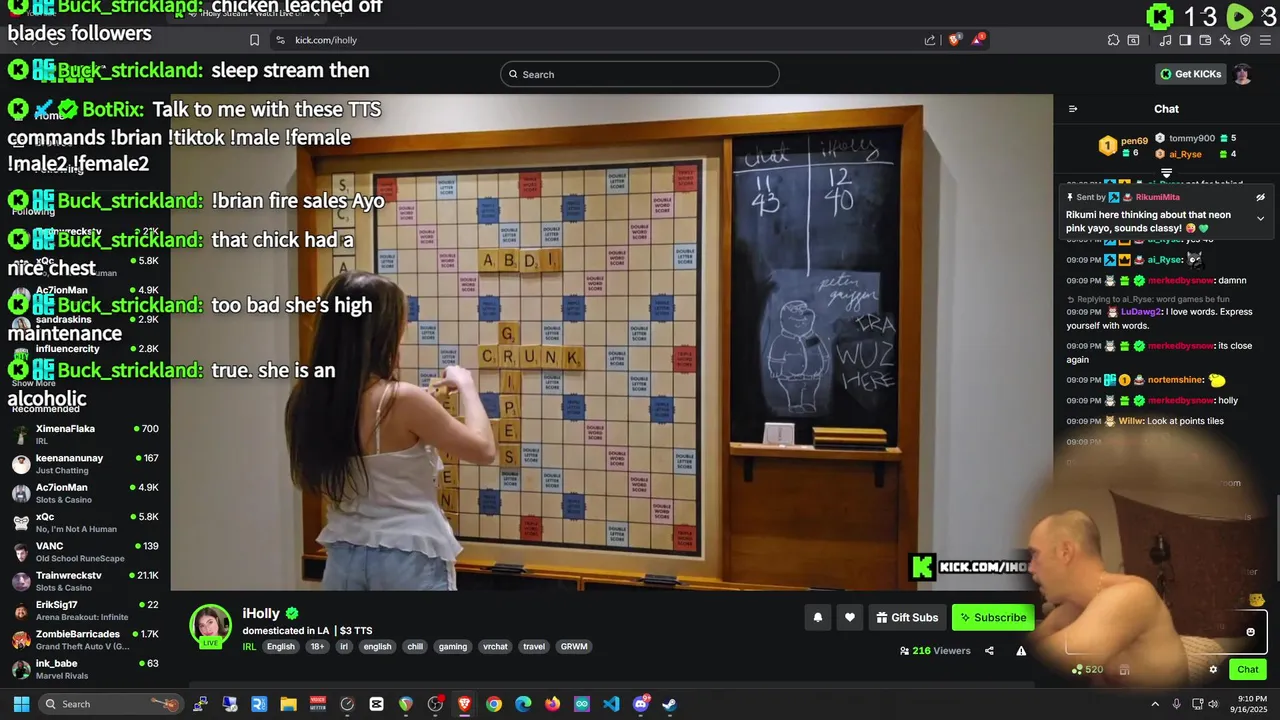1280x720 pixels.
Task: Click the share stream icon near viewers
Action: (989, 650)
